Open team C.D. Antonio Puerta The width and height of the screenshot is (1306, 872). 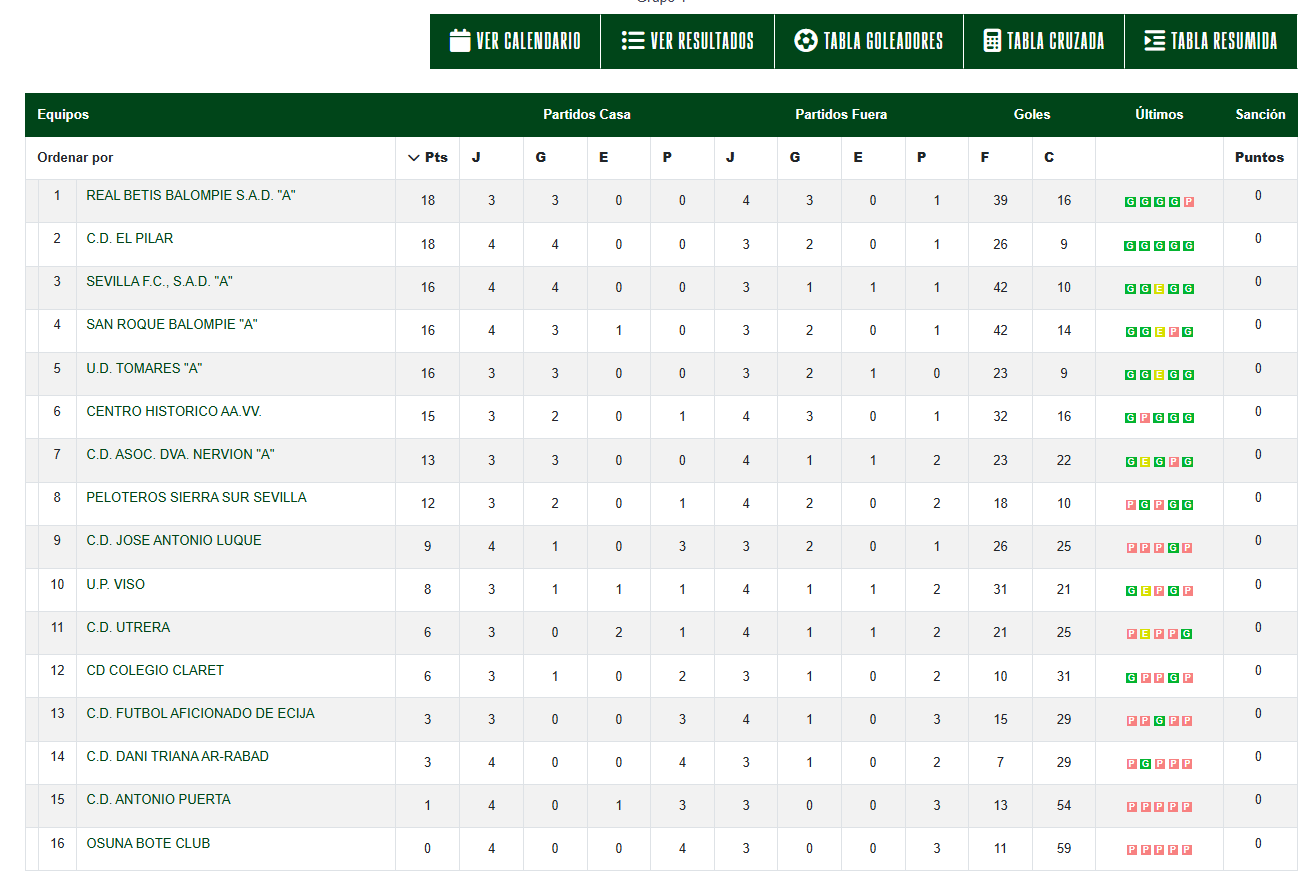[x=158, y=800]
